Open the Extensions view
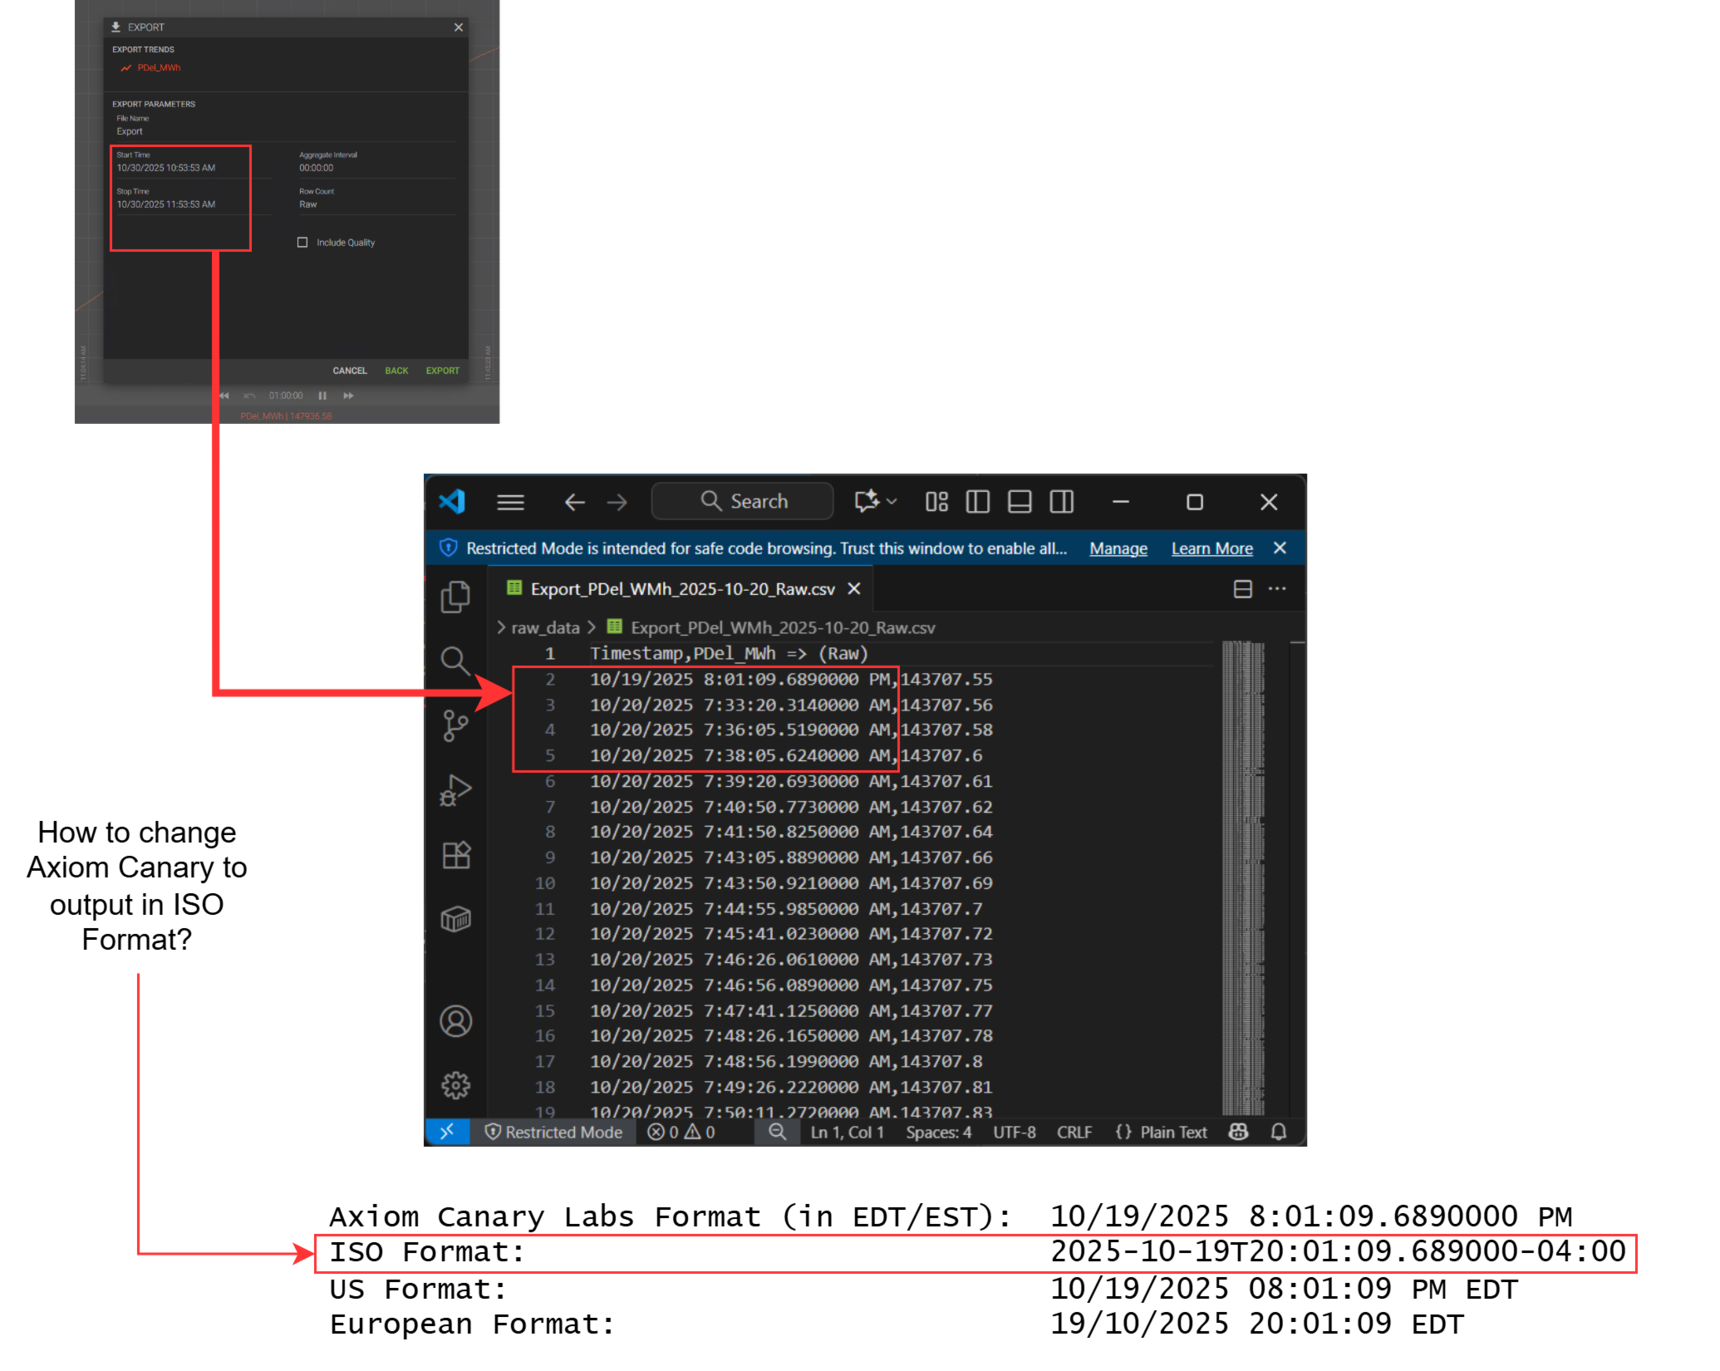The height and width of the screenshot is (1371, 1720). tap(456, 855)
